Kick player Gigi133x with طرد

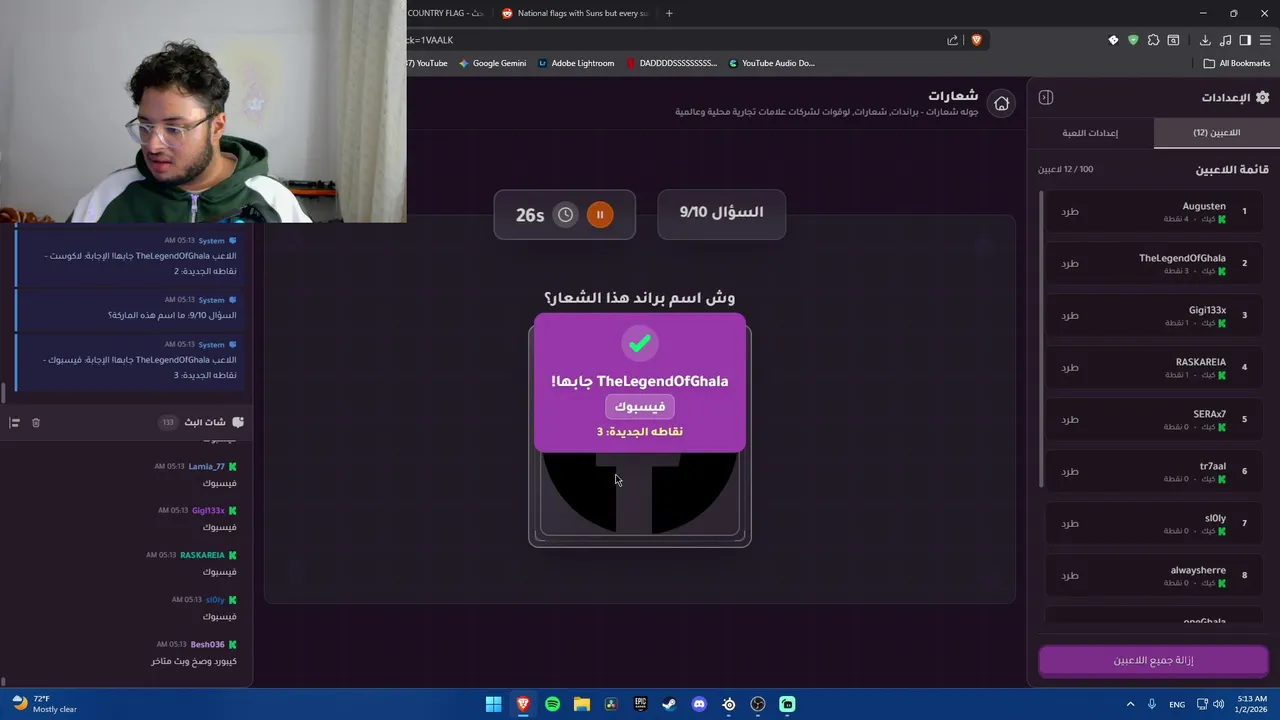coord(1070,315)
